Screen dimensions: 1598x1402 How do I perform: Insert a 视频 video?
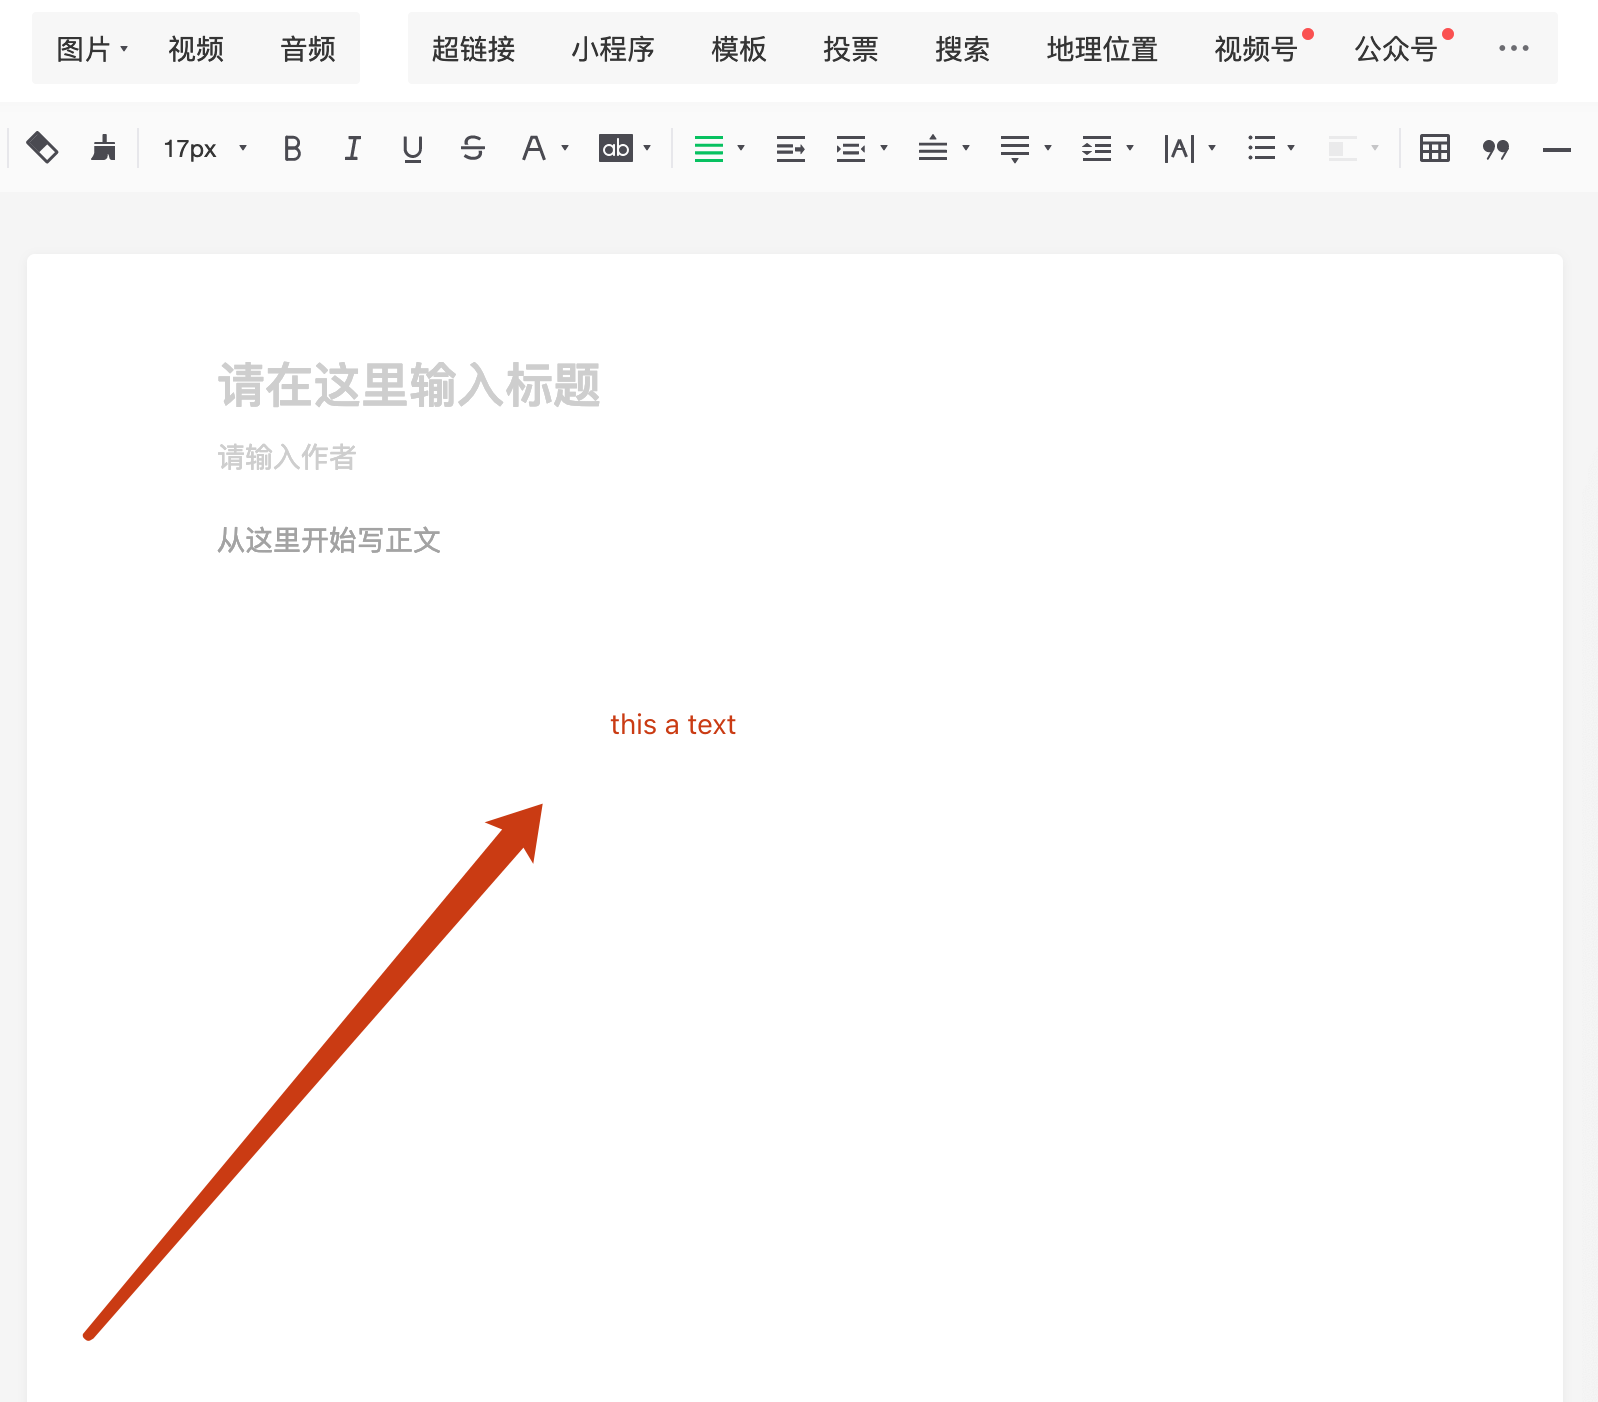[x=196, y=48]
